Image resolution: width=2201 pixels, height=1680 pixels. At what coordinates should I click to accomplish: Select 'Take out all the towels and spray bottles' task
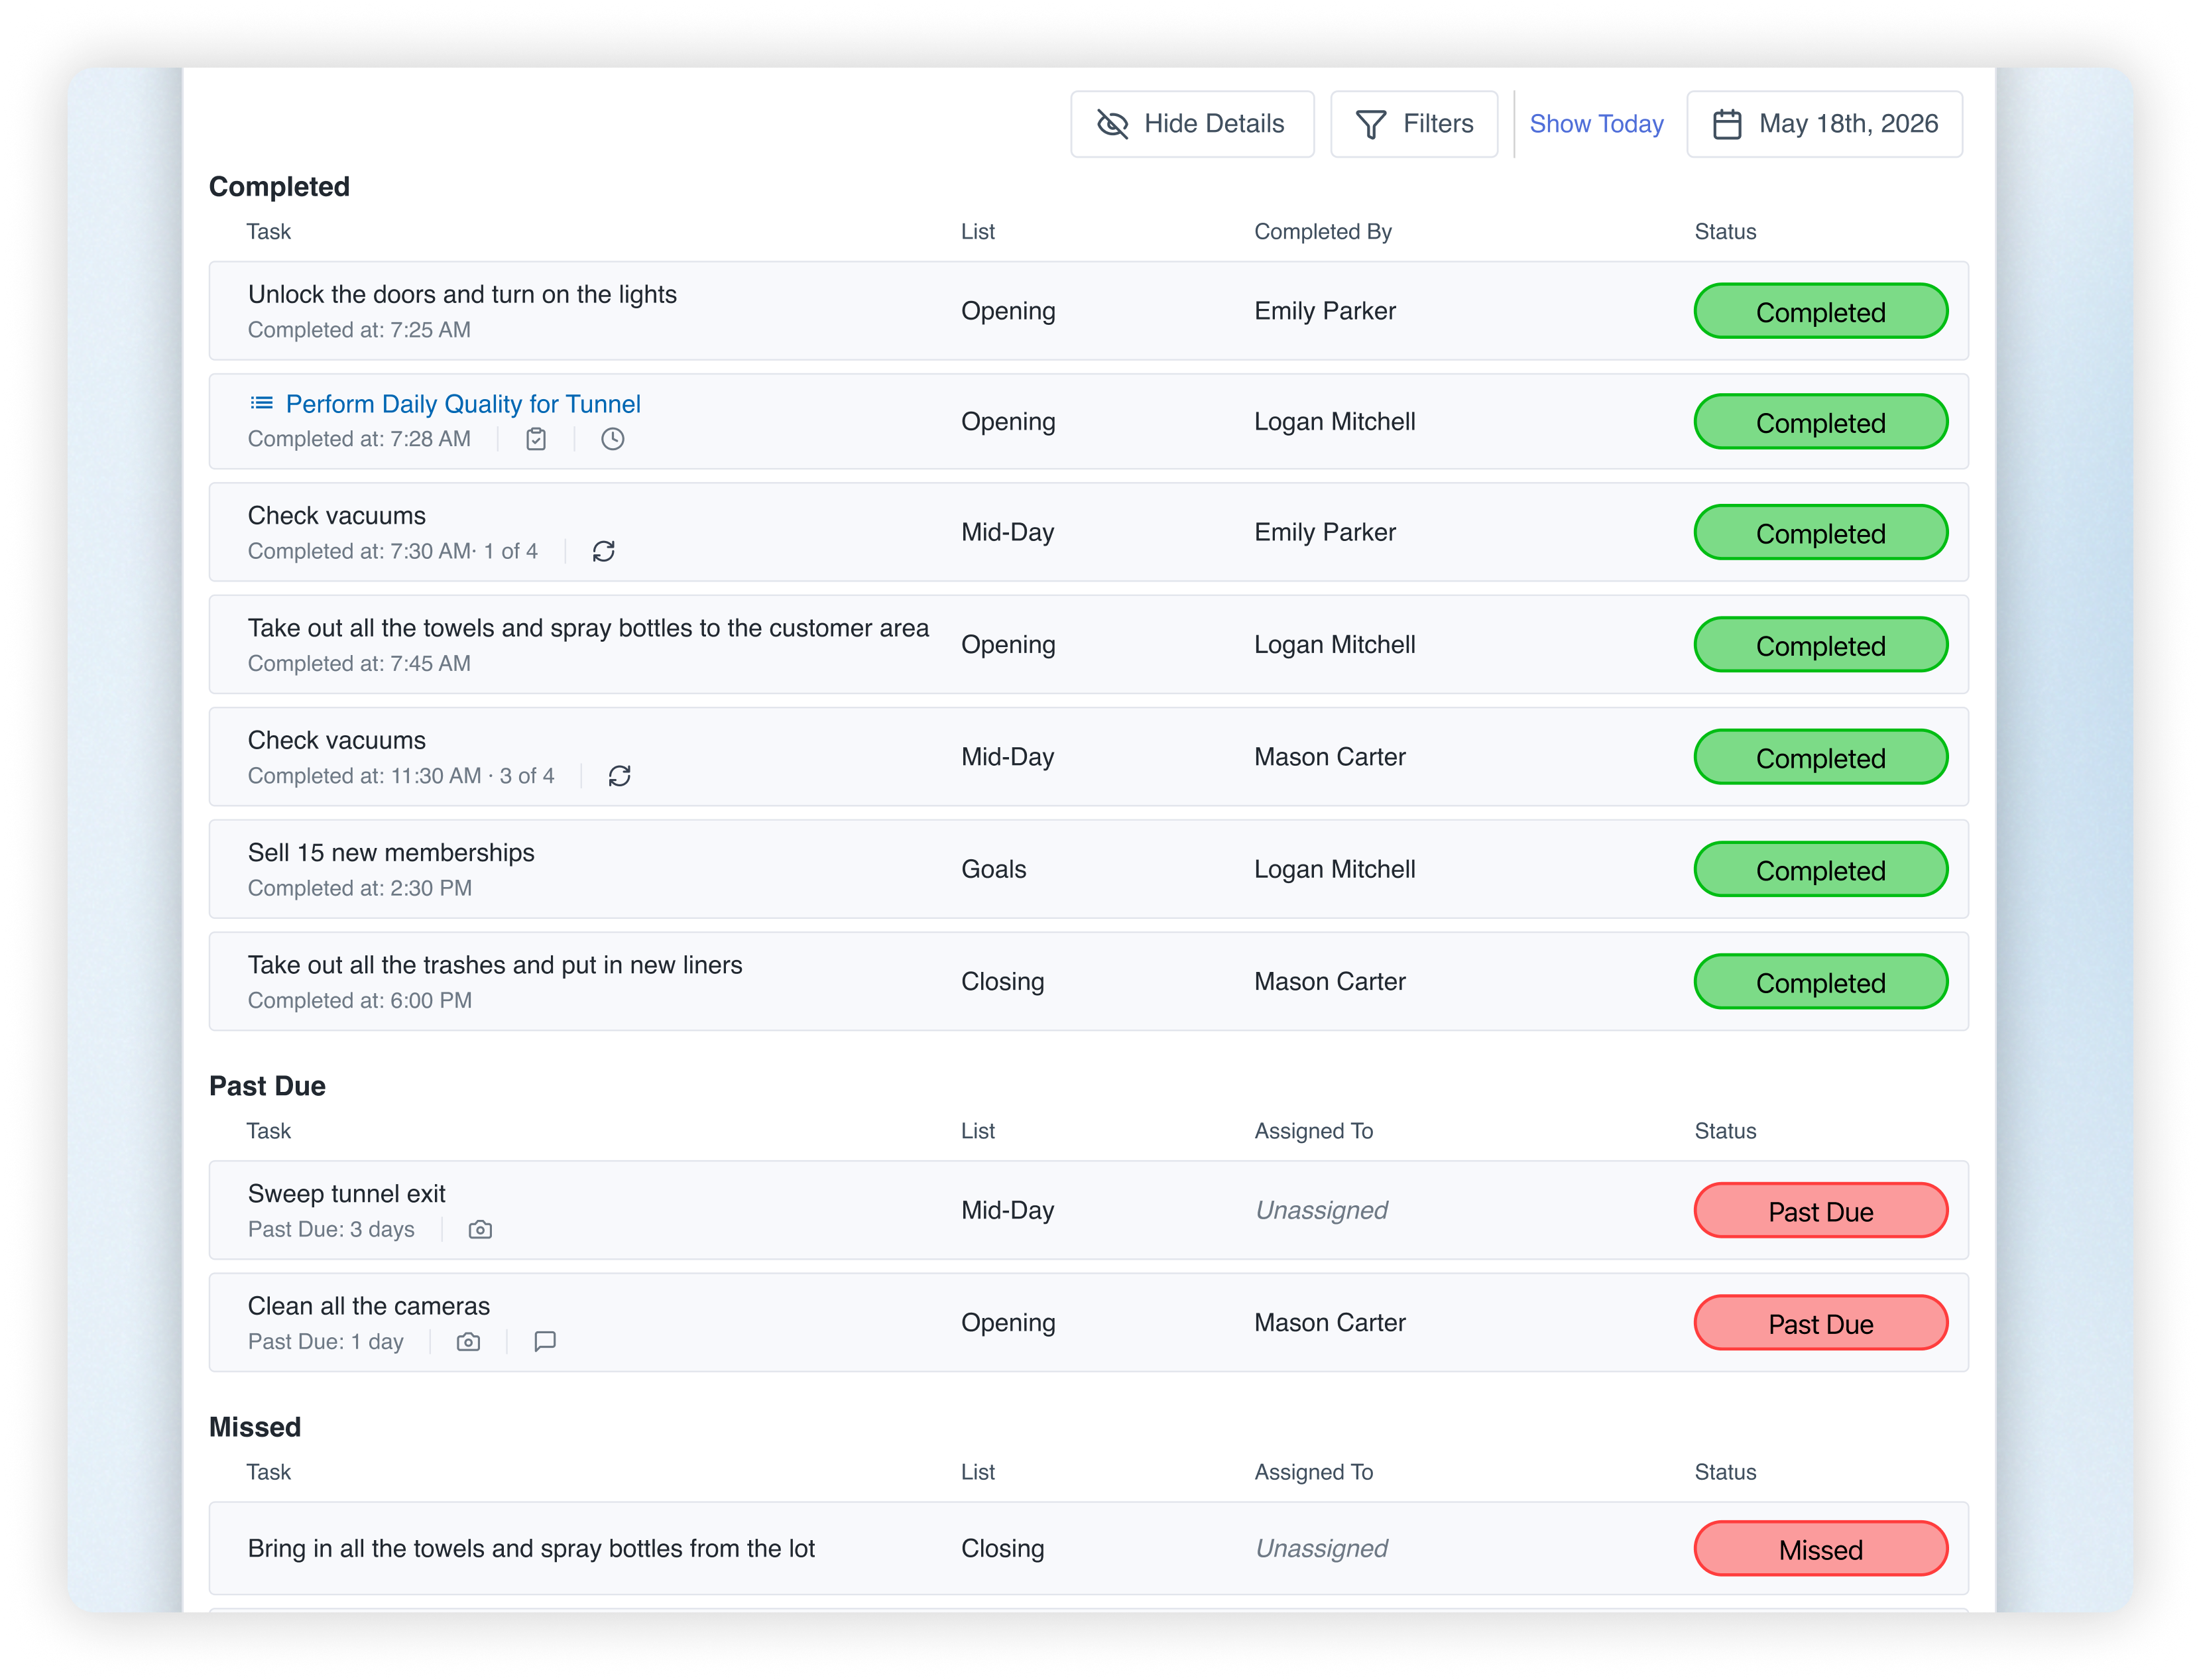[1088, 645]
